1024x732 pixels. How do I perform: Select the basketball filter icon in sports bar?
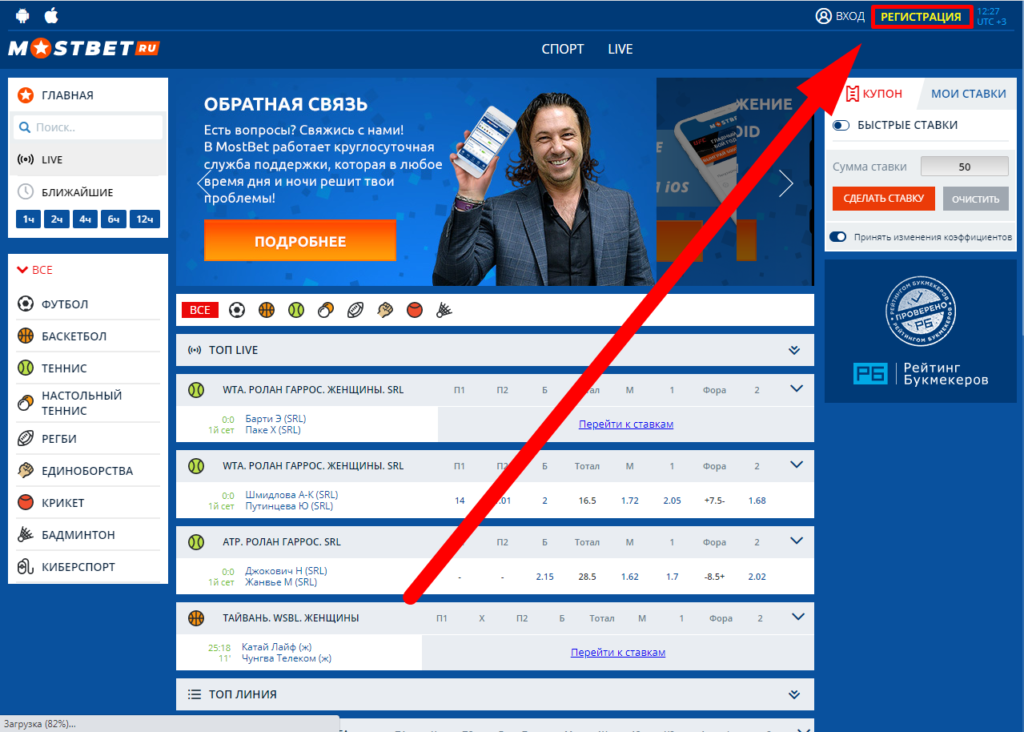(266, 310)
